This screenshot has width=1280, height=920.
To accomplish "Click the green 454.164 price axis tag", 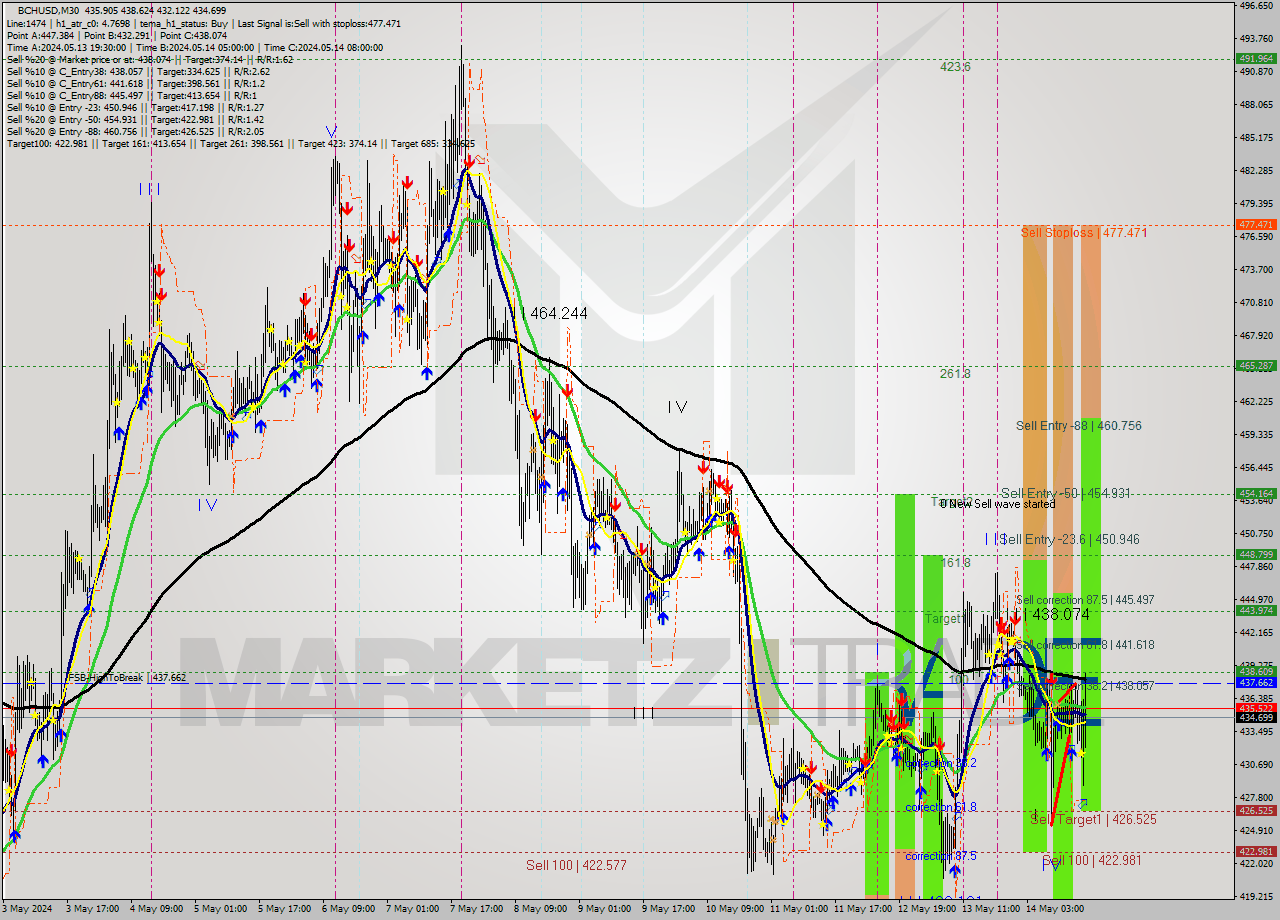I will pos(1256,493).
